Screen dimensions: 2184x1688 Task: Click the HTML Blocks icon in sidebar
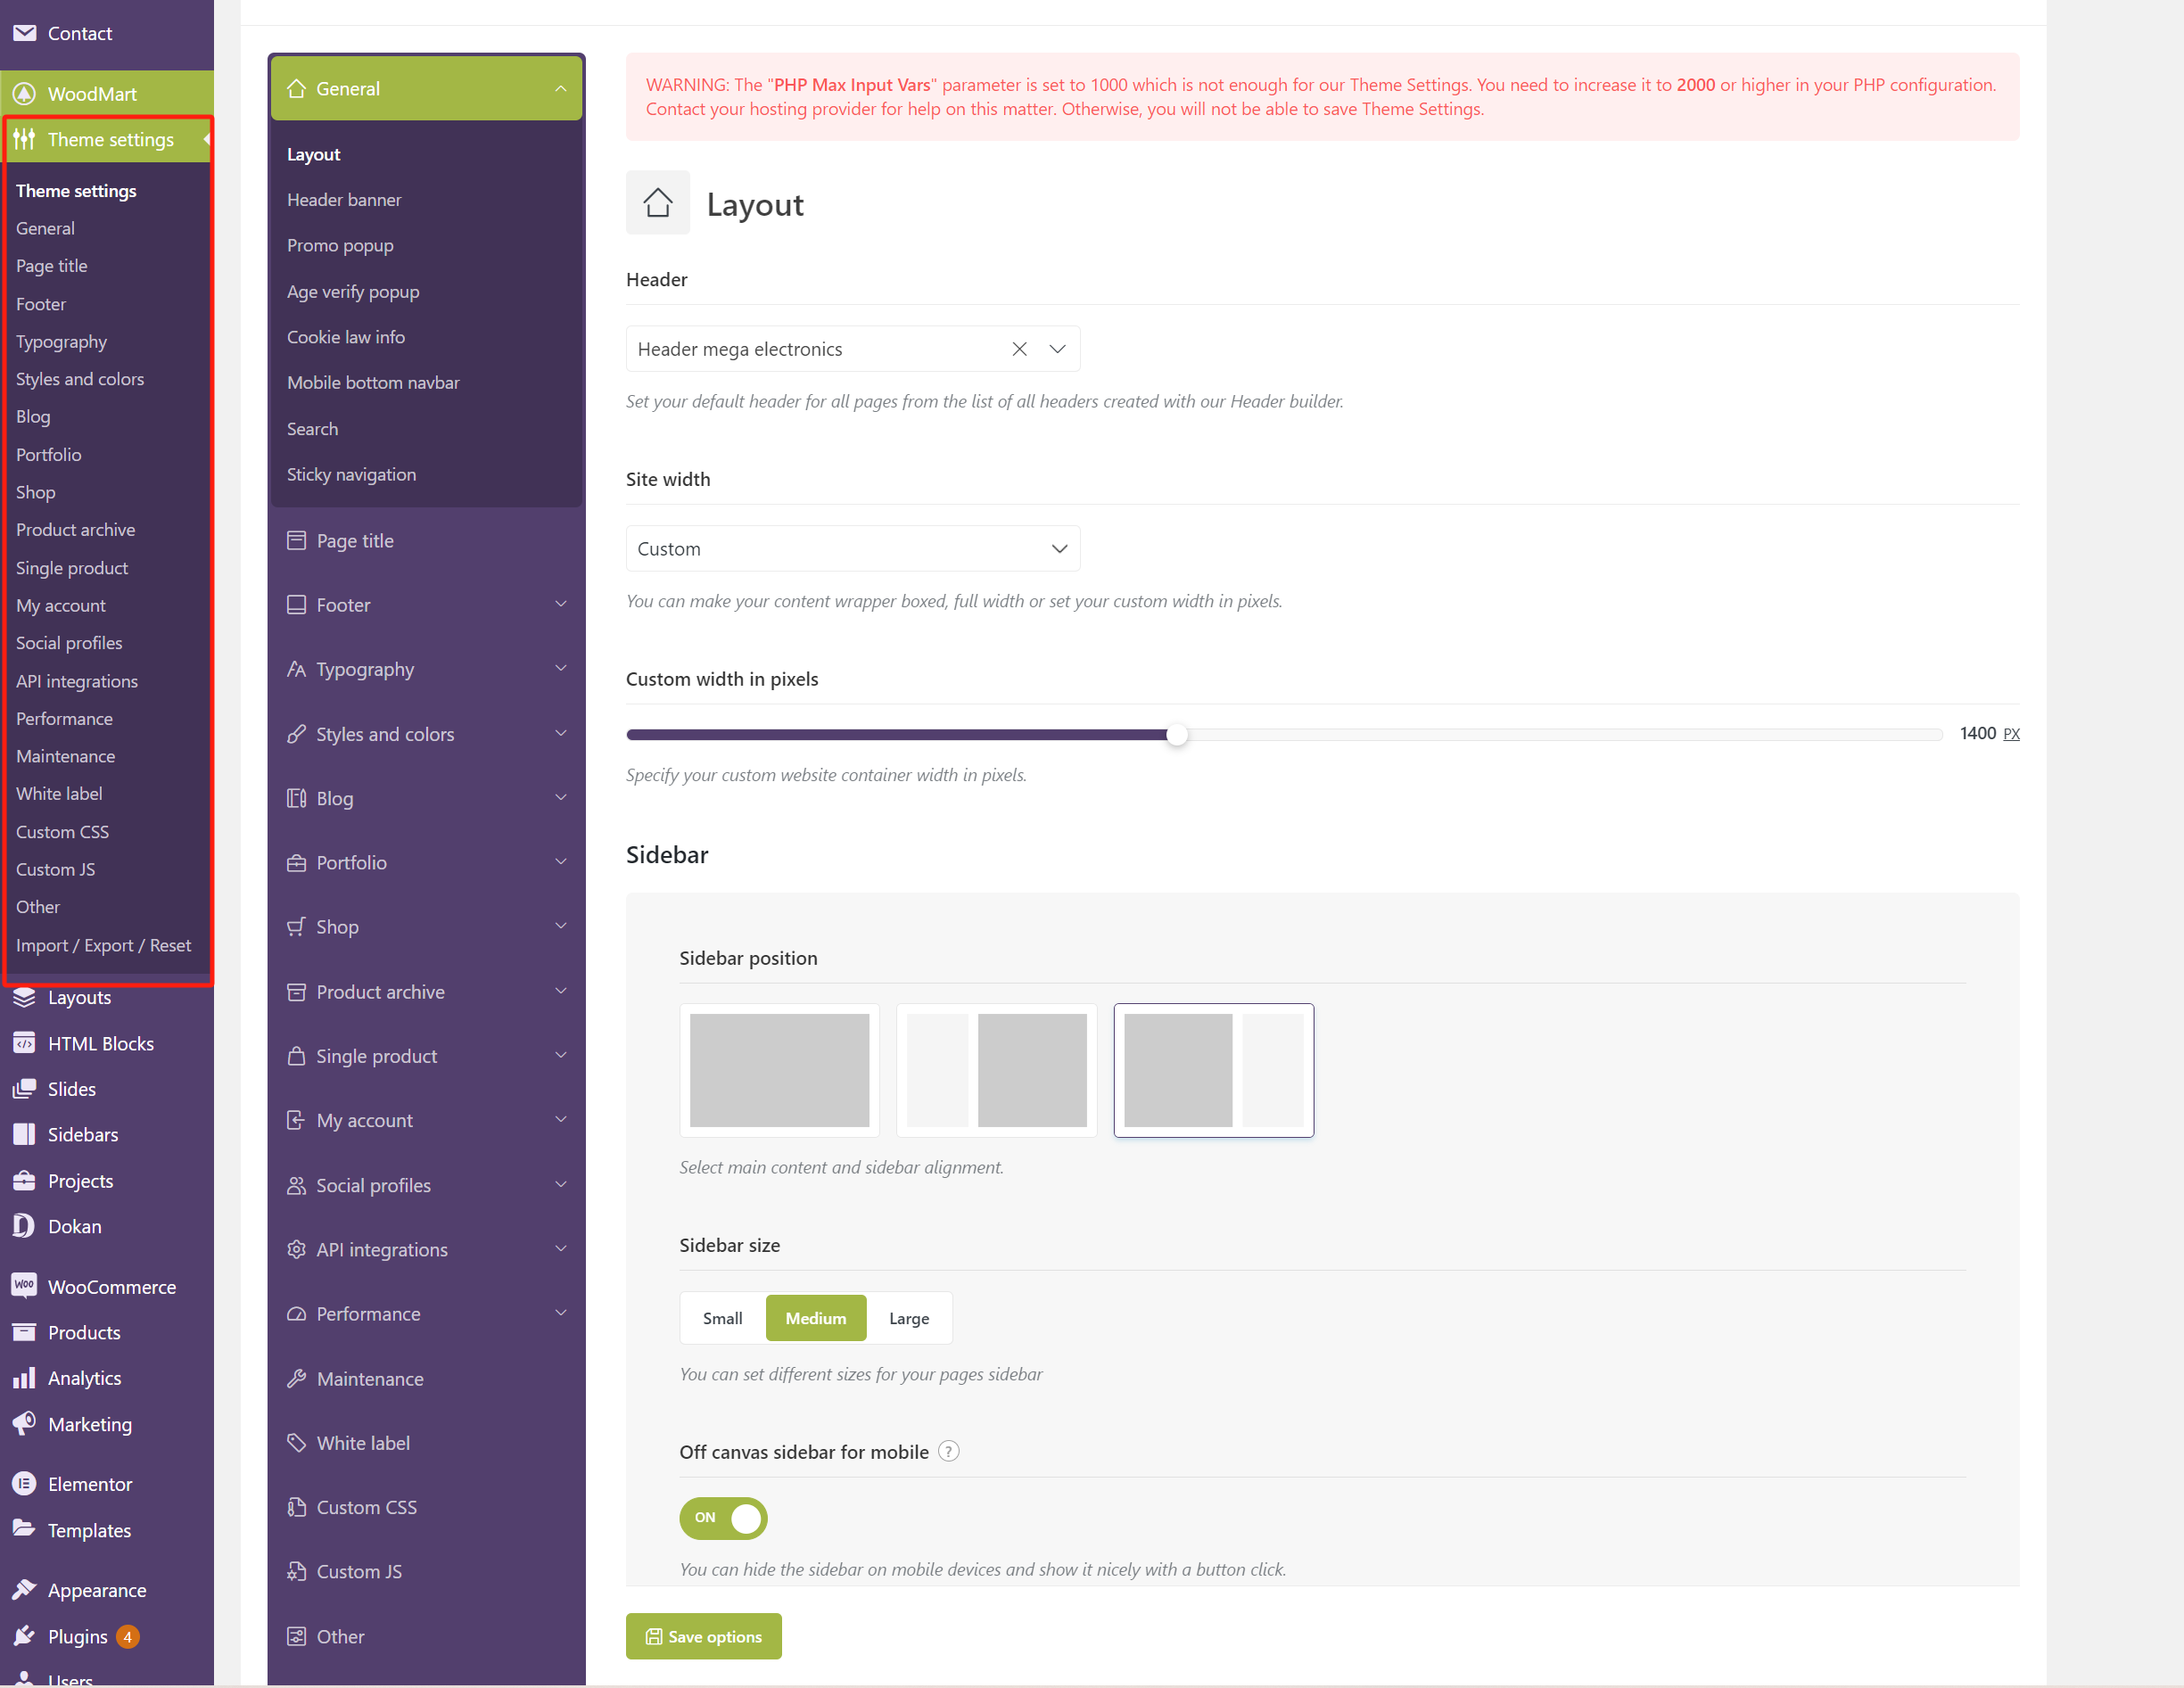[x=23, y=1042]
